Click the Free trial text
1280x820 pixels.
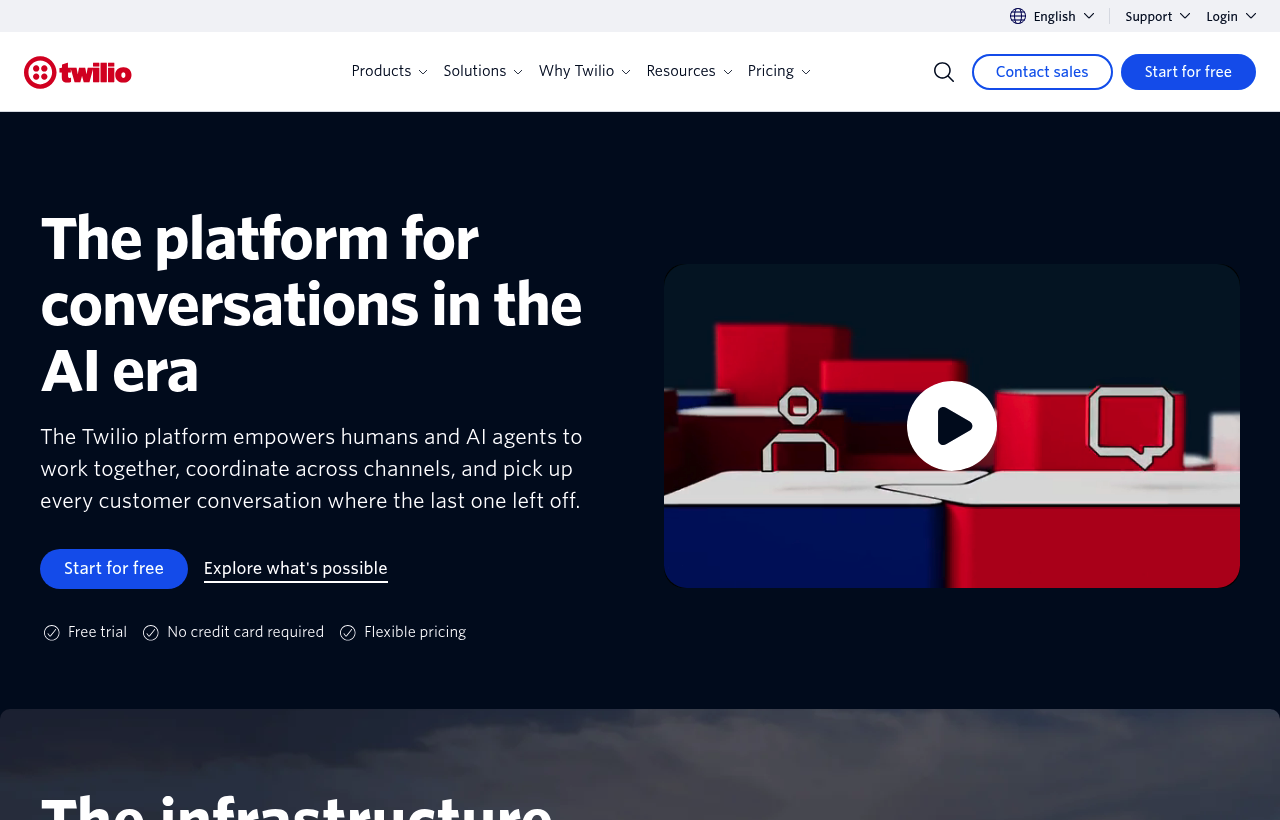click(97, 632)
